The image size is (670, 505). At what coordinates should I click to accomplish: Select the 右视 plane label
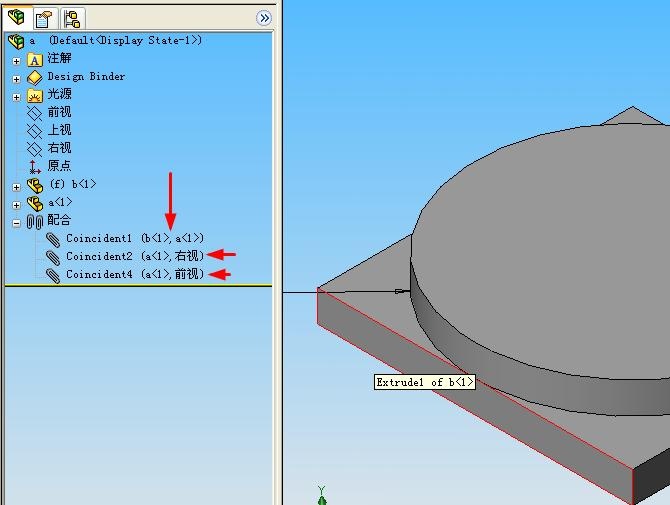click(59, 148)
